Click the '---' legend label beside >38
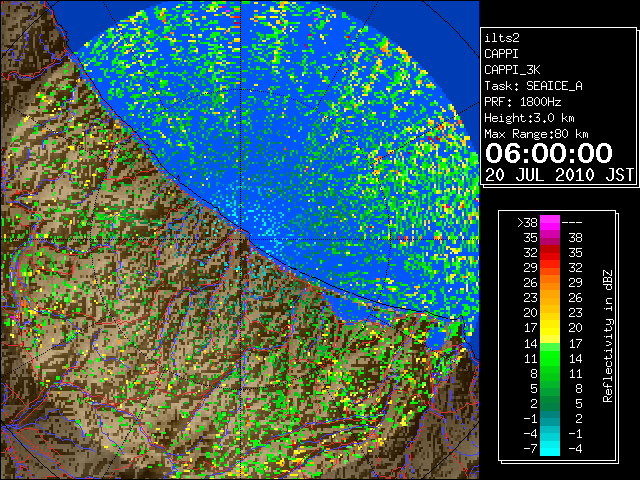 (572, 222)
